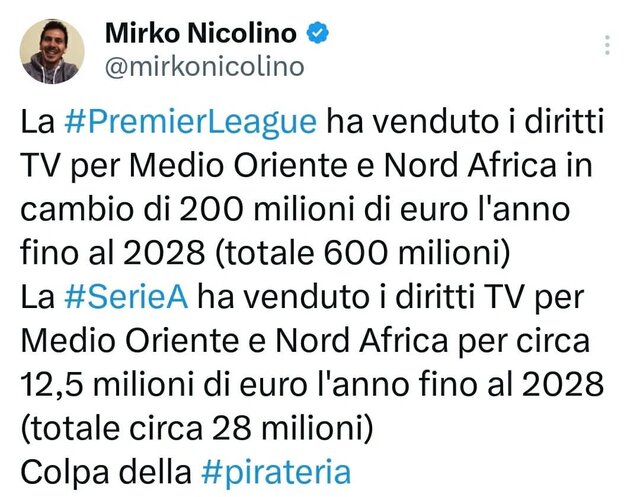This screenshot has width=640, height=497.
Task: Click the text '(totale circa 28 milioni)'
Action: 196,429
